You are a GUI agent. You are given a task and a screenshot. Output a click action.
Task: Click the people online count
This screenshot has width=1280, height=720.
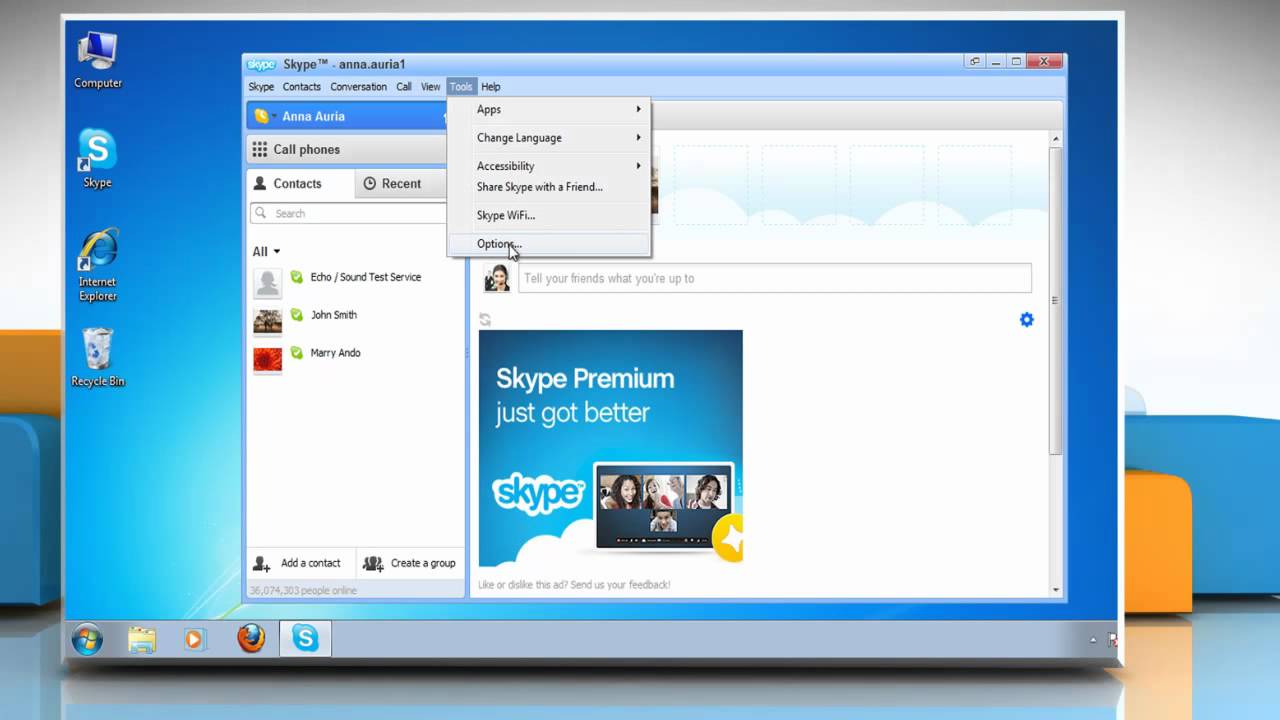(x=303, y=591)
